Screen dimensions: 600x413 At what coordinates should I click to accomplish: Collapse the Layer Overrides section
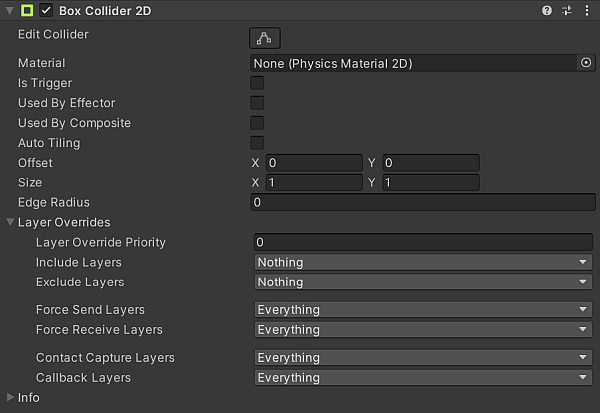click(11, 222)
